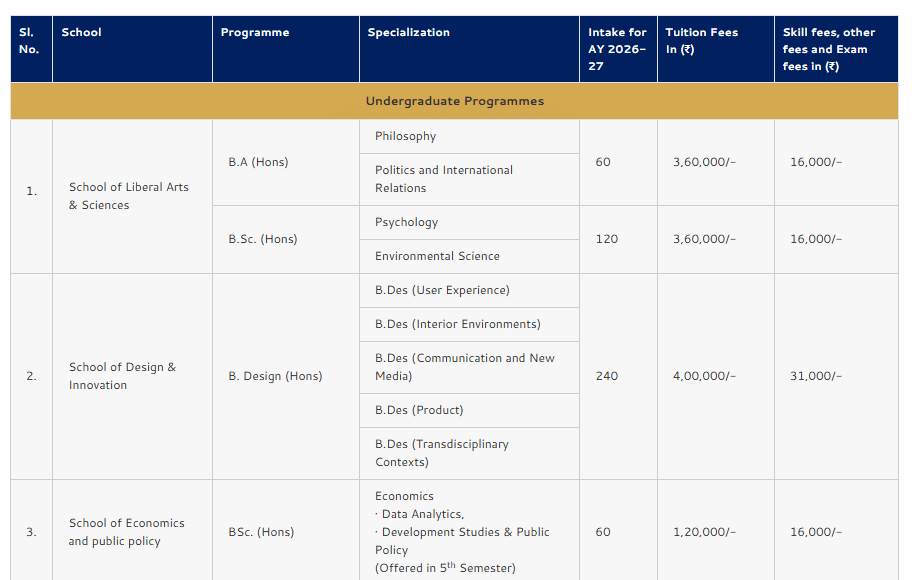Click School of Liberal Arts & Sciences
Screen dimensions: 912x580
click(128, 196)
